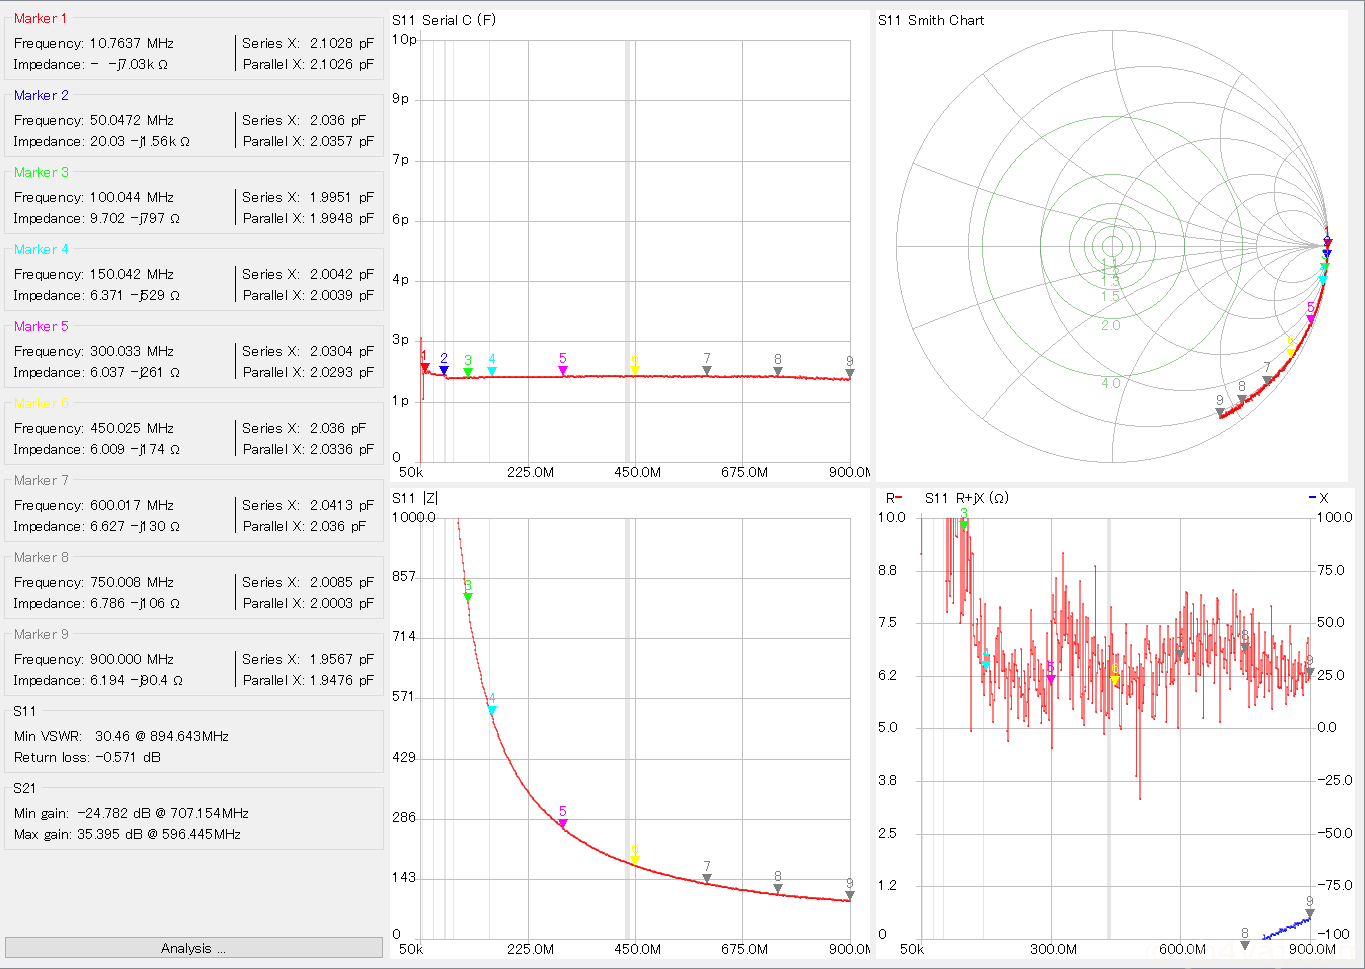Click the S11 Smith Chart title
Image resolution: width=1365 pixels, height=969 pixels.
click(931, 20)
